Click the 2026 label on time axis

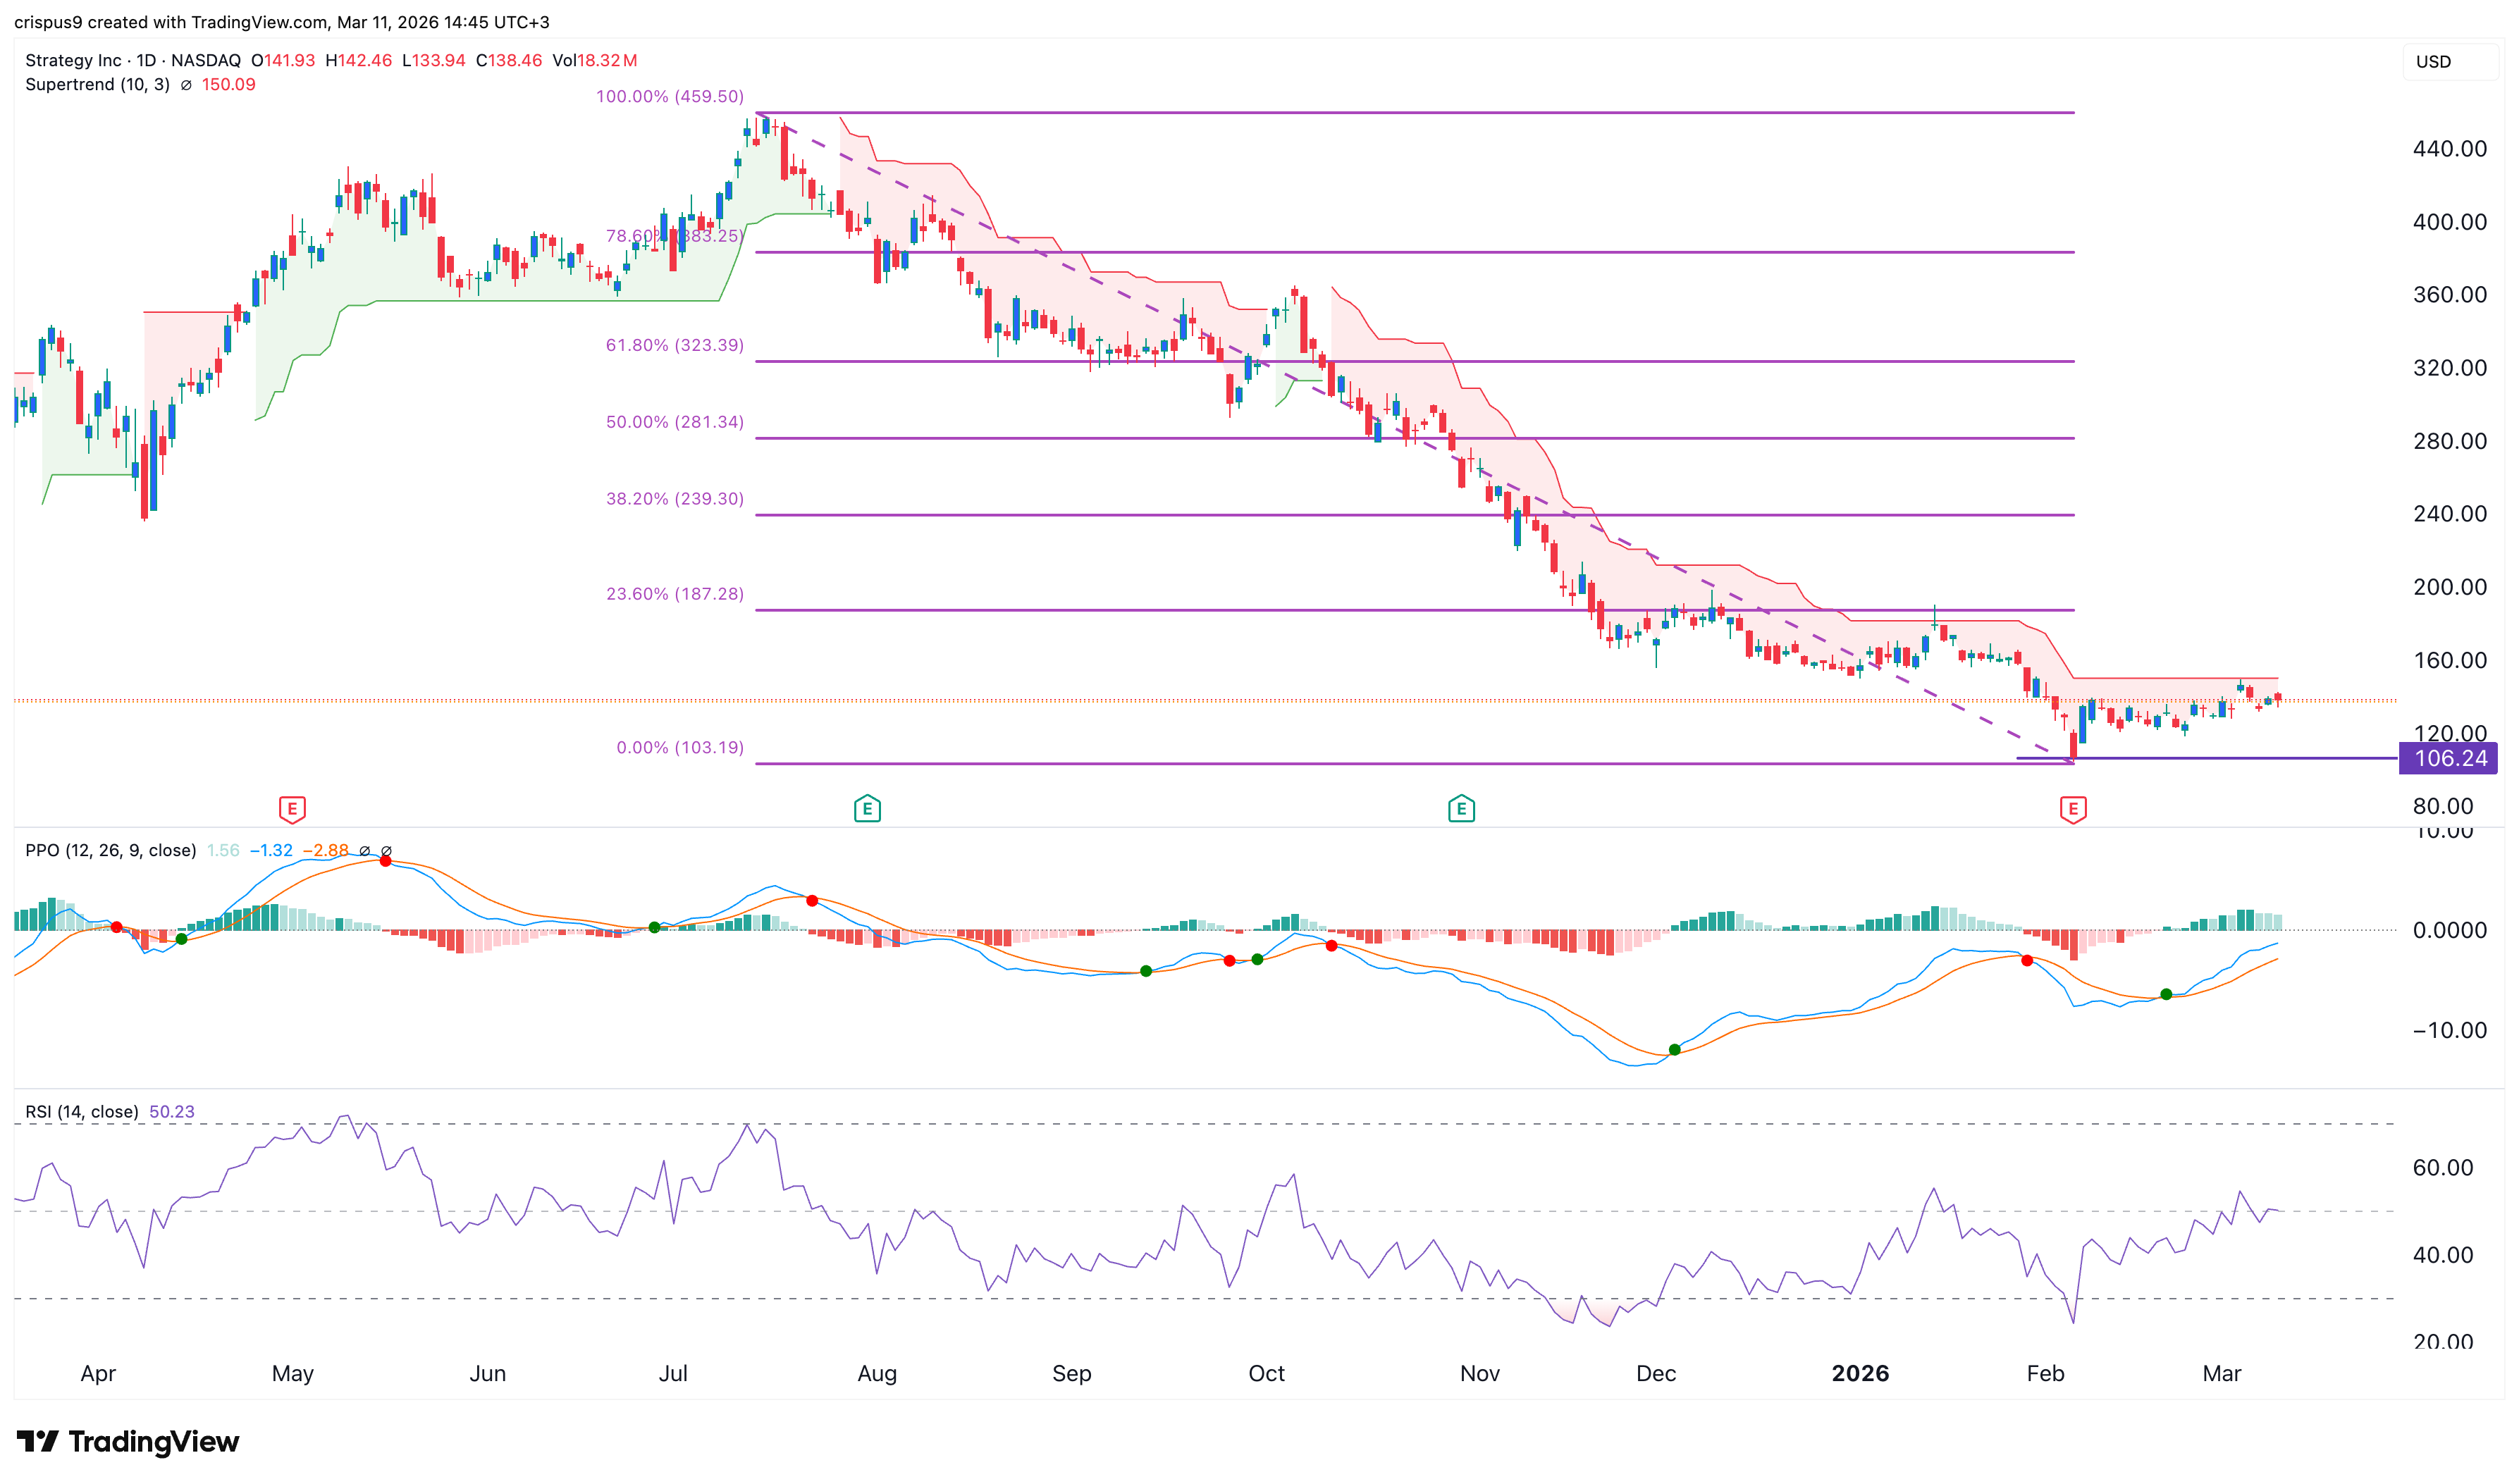click(x=1860, y=1373)
